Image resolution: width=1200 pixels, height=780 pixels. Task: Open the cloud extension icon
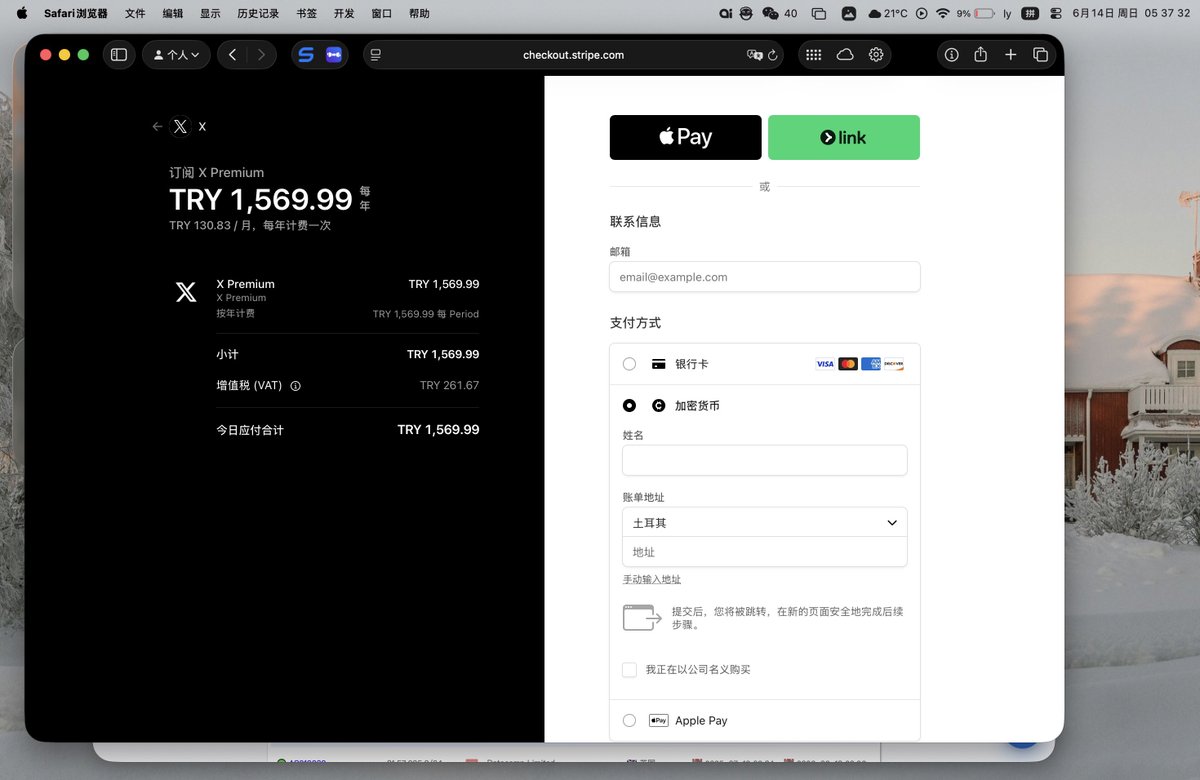(845, 55)
